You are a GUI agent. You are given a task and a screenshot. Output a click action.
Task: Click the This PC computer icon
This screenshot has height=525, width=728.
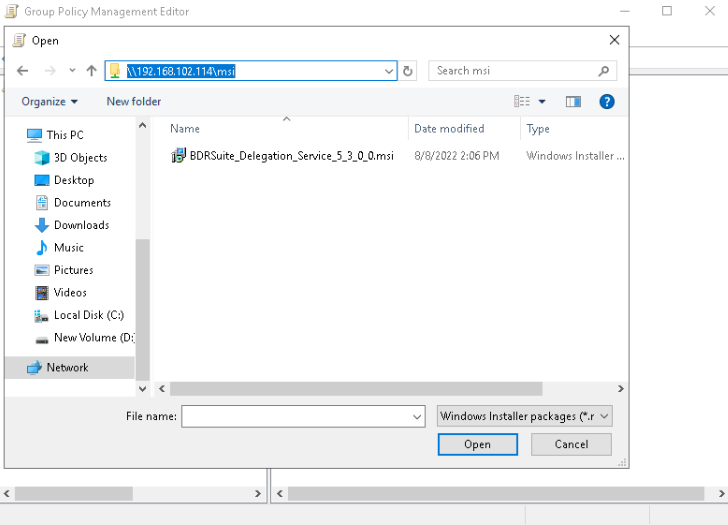34,135
